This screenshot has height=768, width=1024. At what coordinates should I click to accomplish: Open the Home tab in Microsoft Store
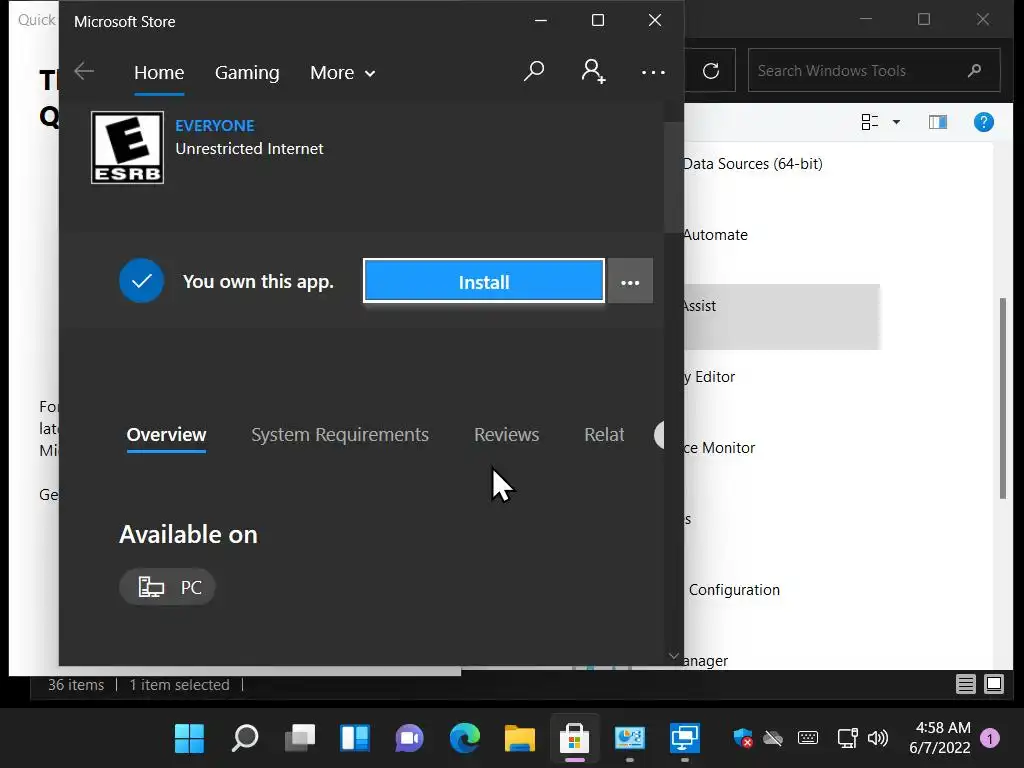159,72
